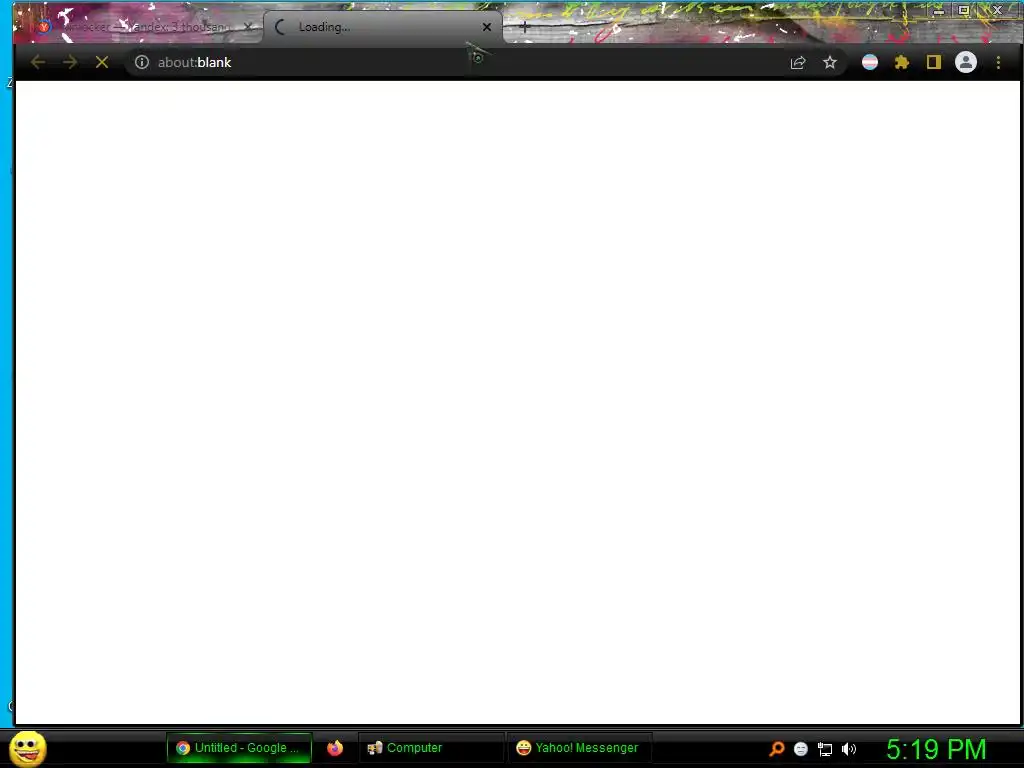Maximize the Chrome window
The image size is (1024, 768).
point(964,10)
